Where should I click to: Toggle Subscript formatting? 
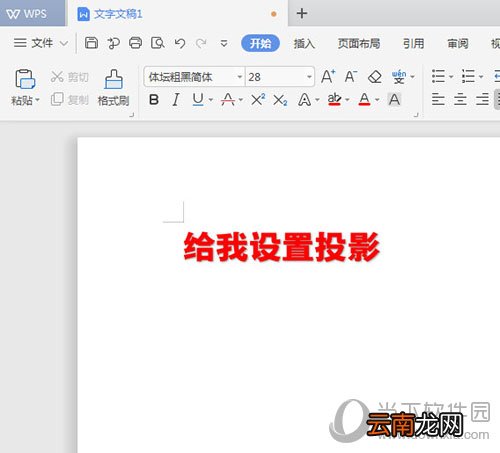click(x=280, y=100)
